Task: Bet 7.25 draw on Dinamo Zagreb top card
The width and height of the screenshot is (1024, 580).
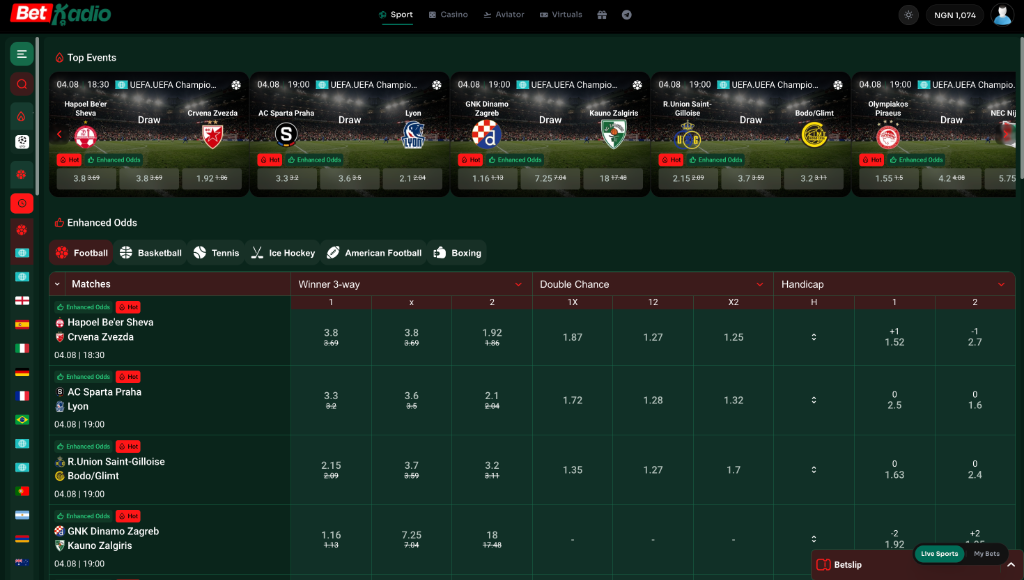Action: [x=550, y=178]
